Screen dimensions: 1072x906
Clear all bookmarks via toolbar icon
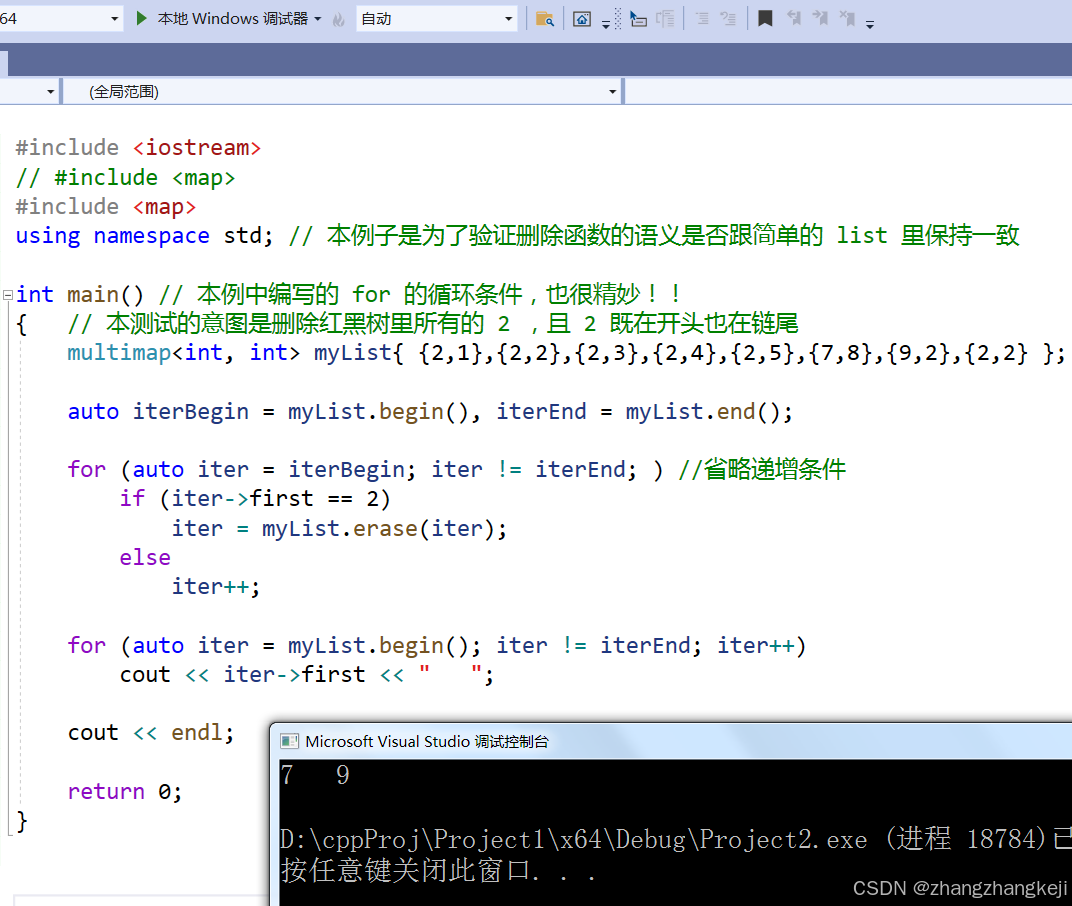point(847,18)
